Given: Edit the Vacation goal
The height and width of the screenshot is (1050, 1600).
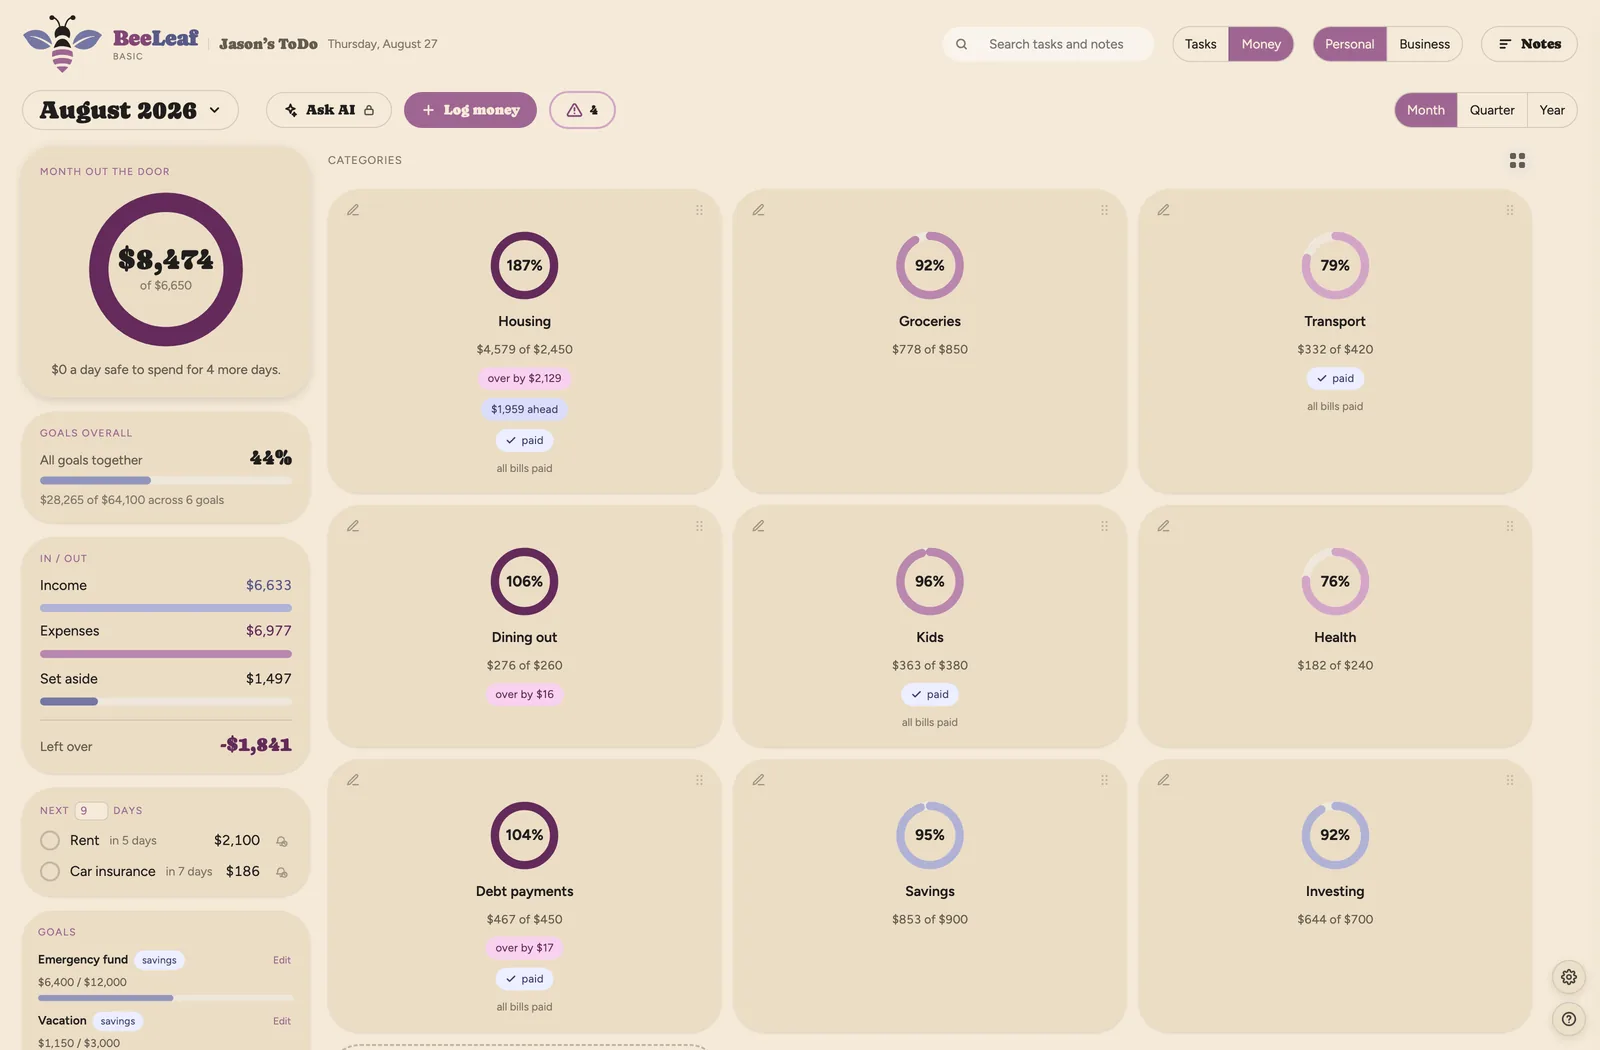Looking at the screenshot, I should point(282,1021).
